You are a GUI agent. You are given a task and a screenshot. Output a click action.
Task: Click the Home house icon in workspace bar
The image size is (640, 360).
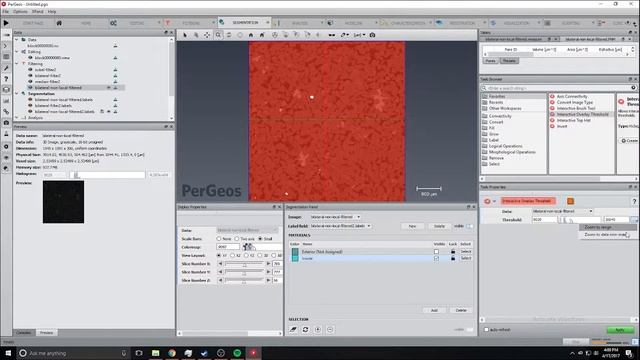coord(59,23)
